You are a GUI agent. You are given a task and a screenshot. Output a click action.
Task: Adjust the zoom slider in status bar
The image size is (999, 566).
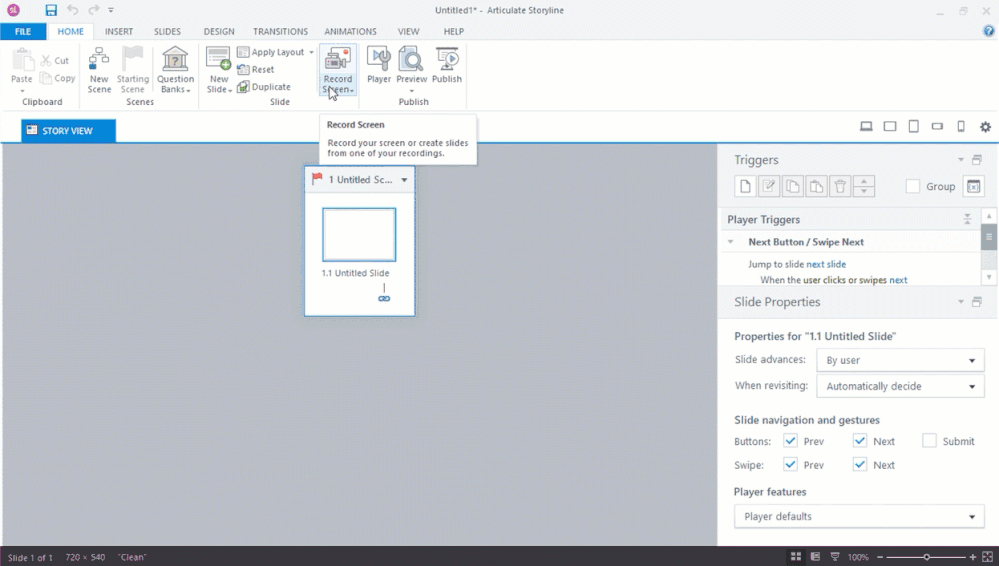[x=927, y=557]
